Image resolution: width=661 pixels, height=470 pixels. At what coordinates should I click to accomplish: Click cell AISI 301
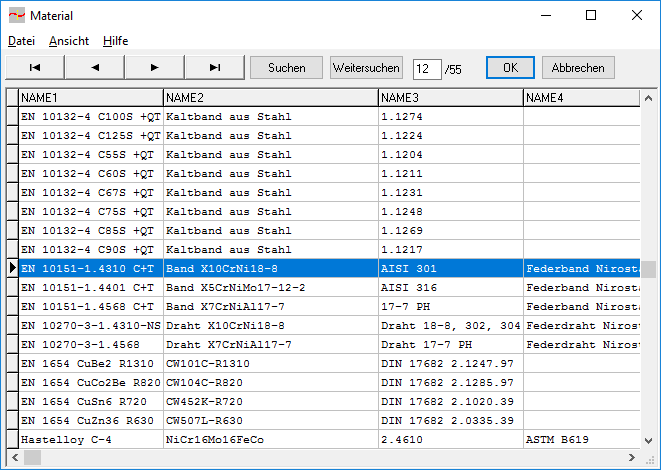451,268
